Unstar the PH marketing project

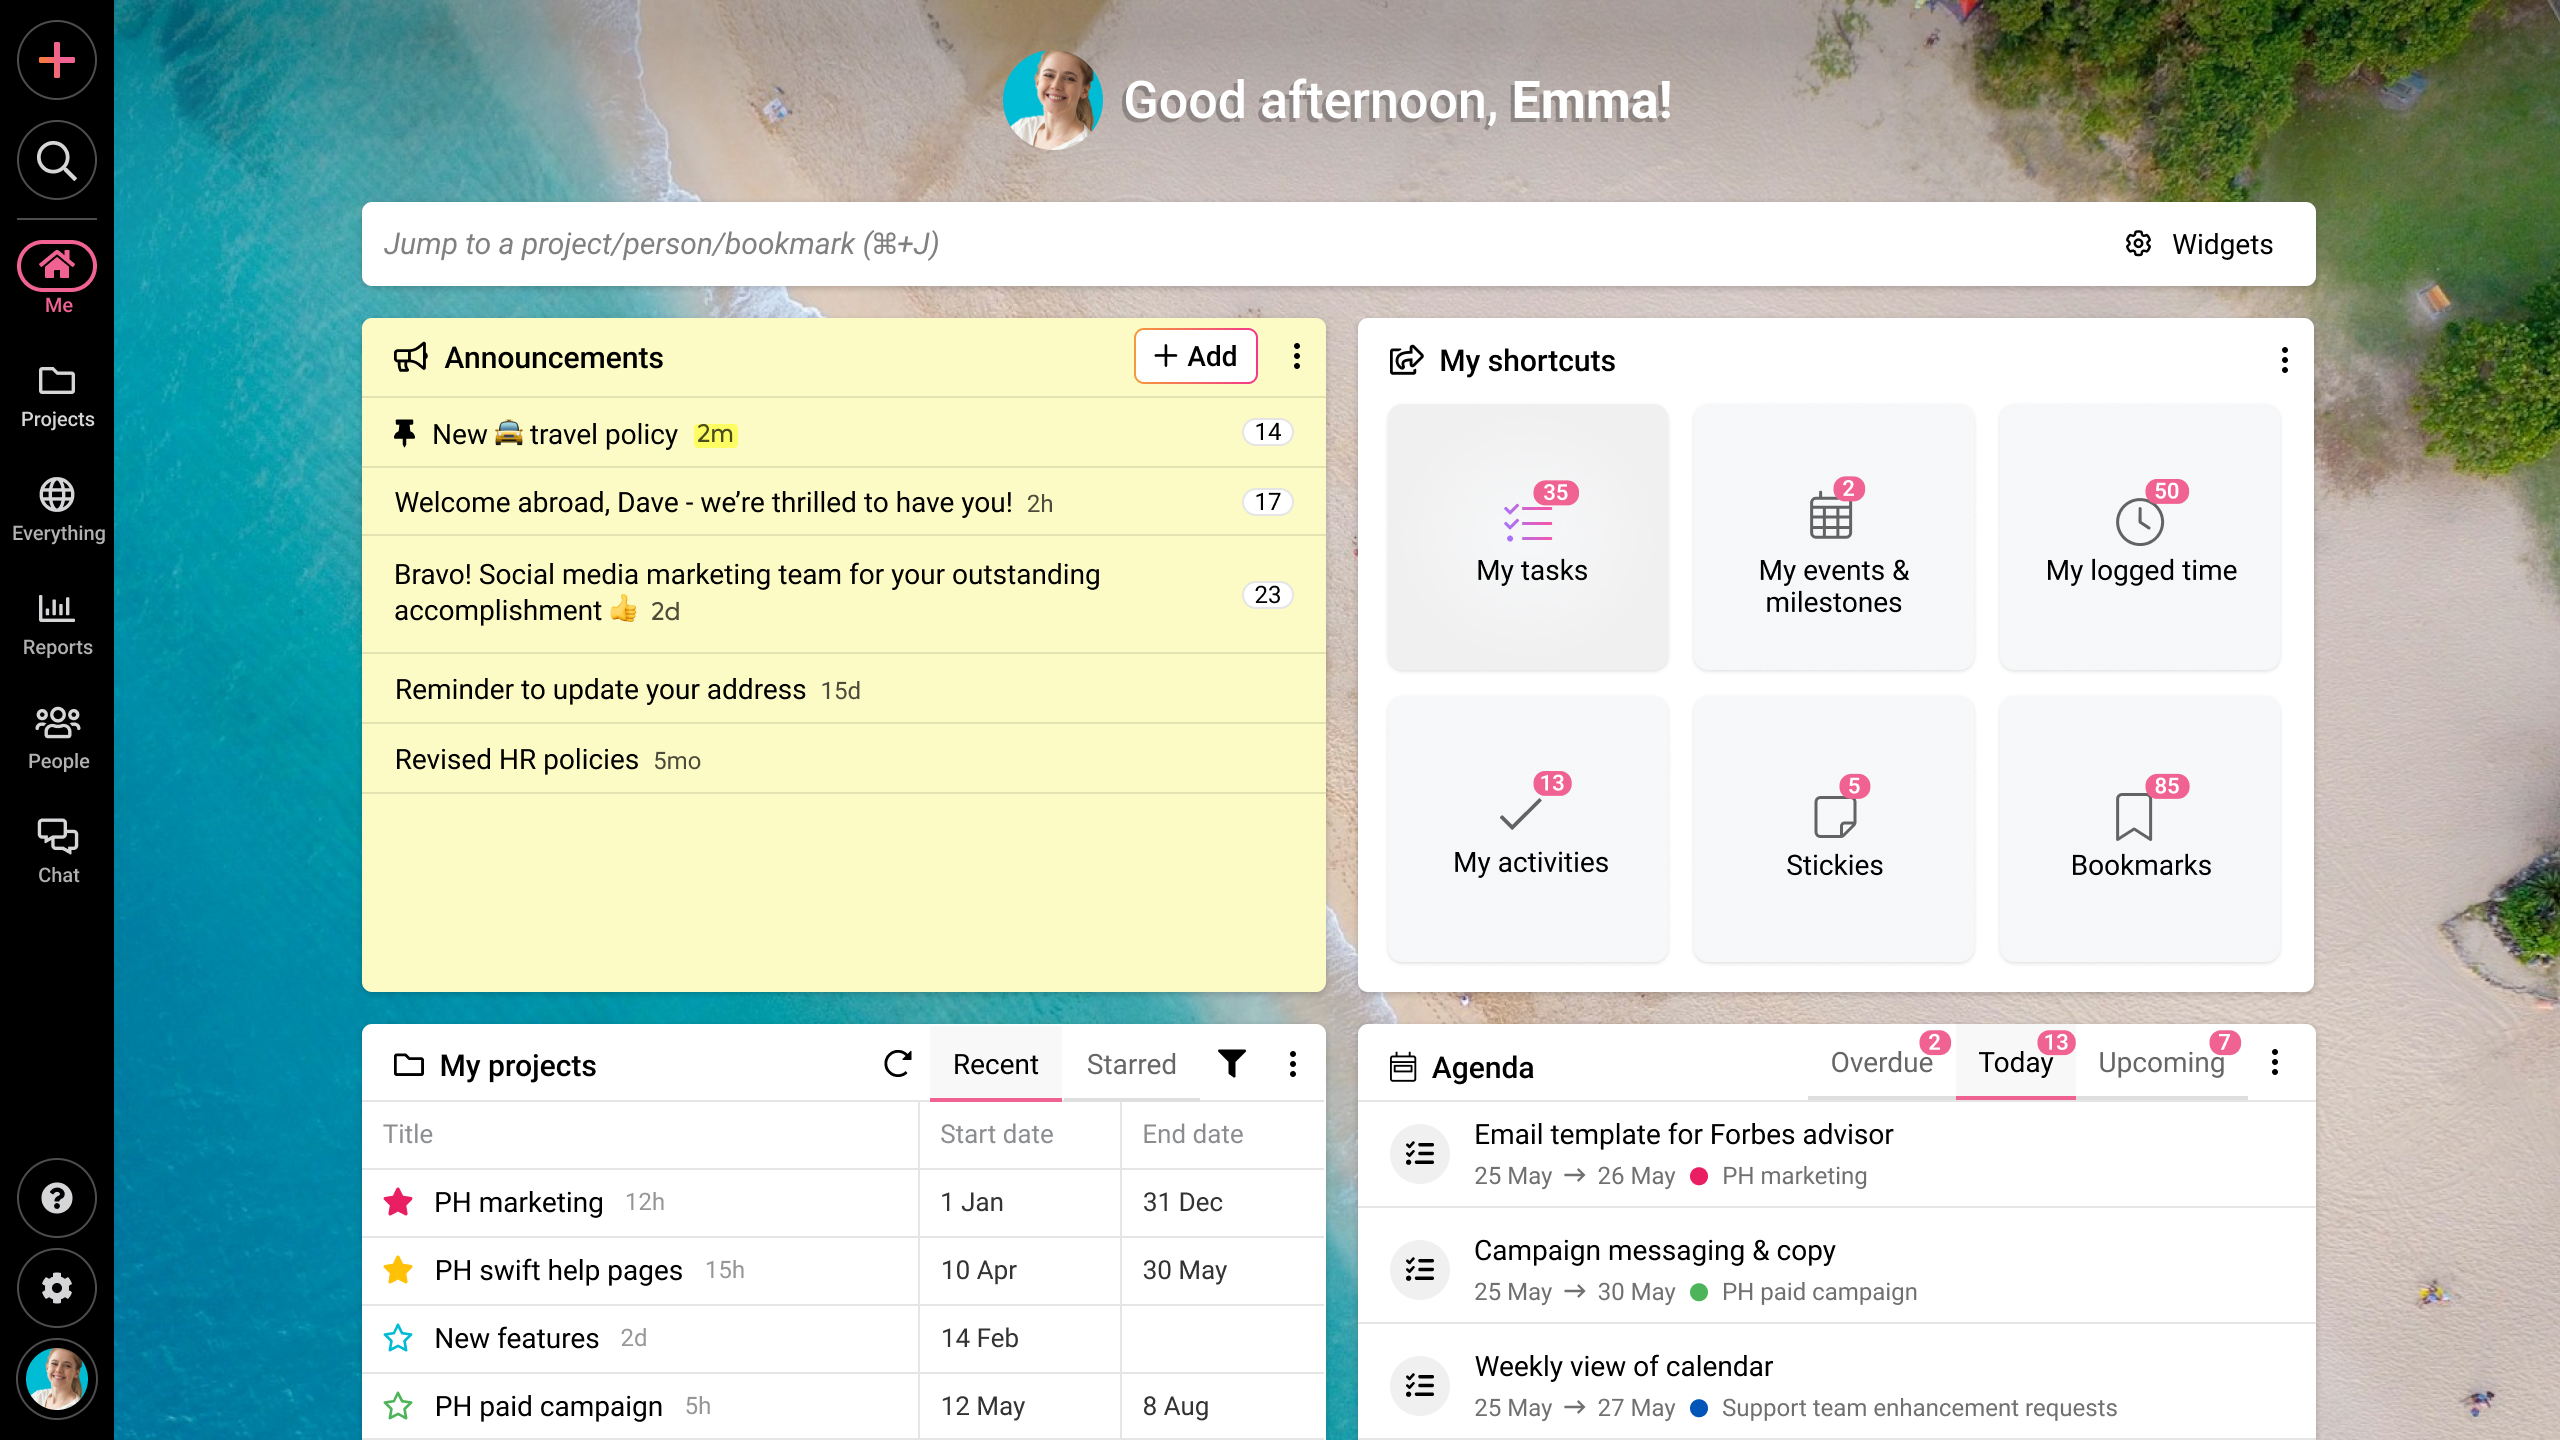click(x=398, y=1202)
